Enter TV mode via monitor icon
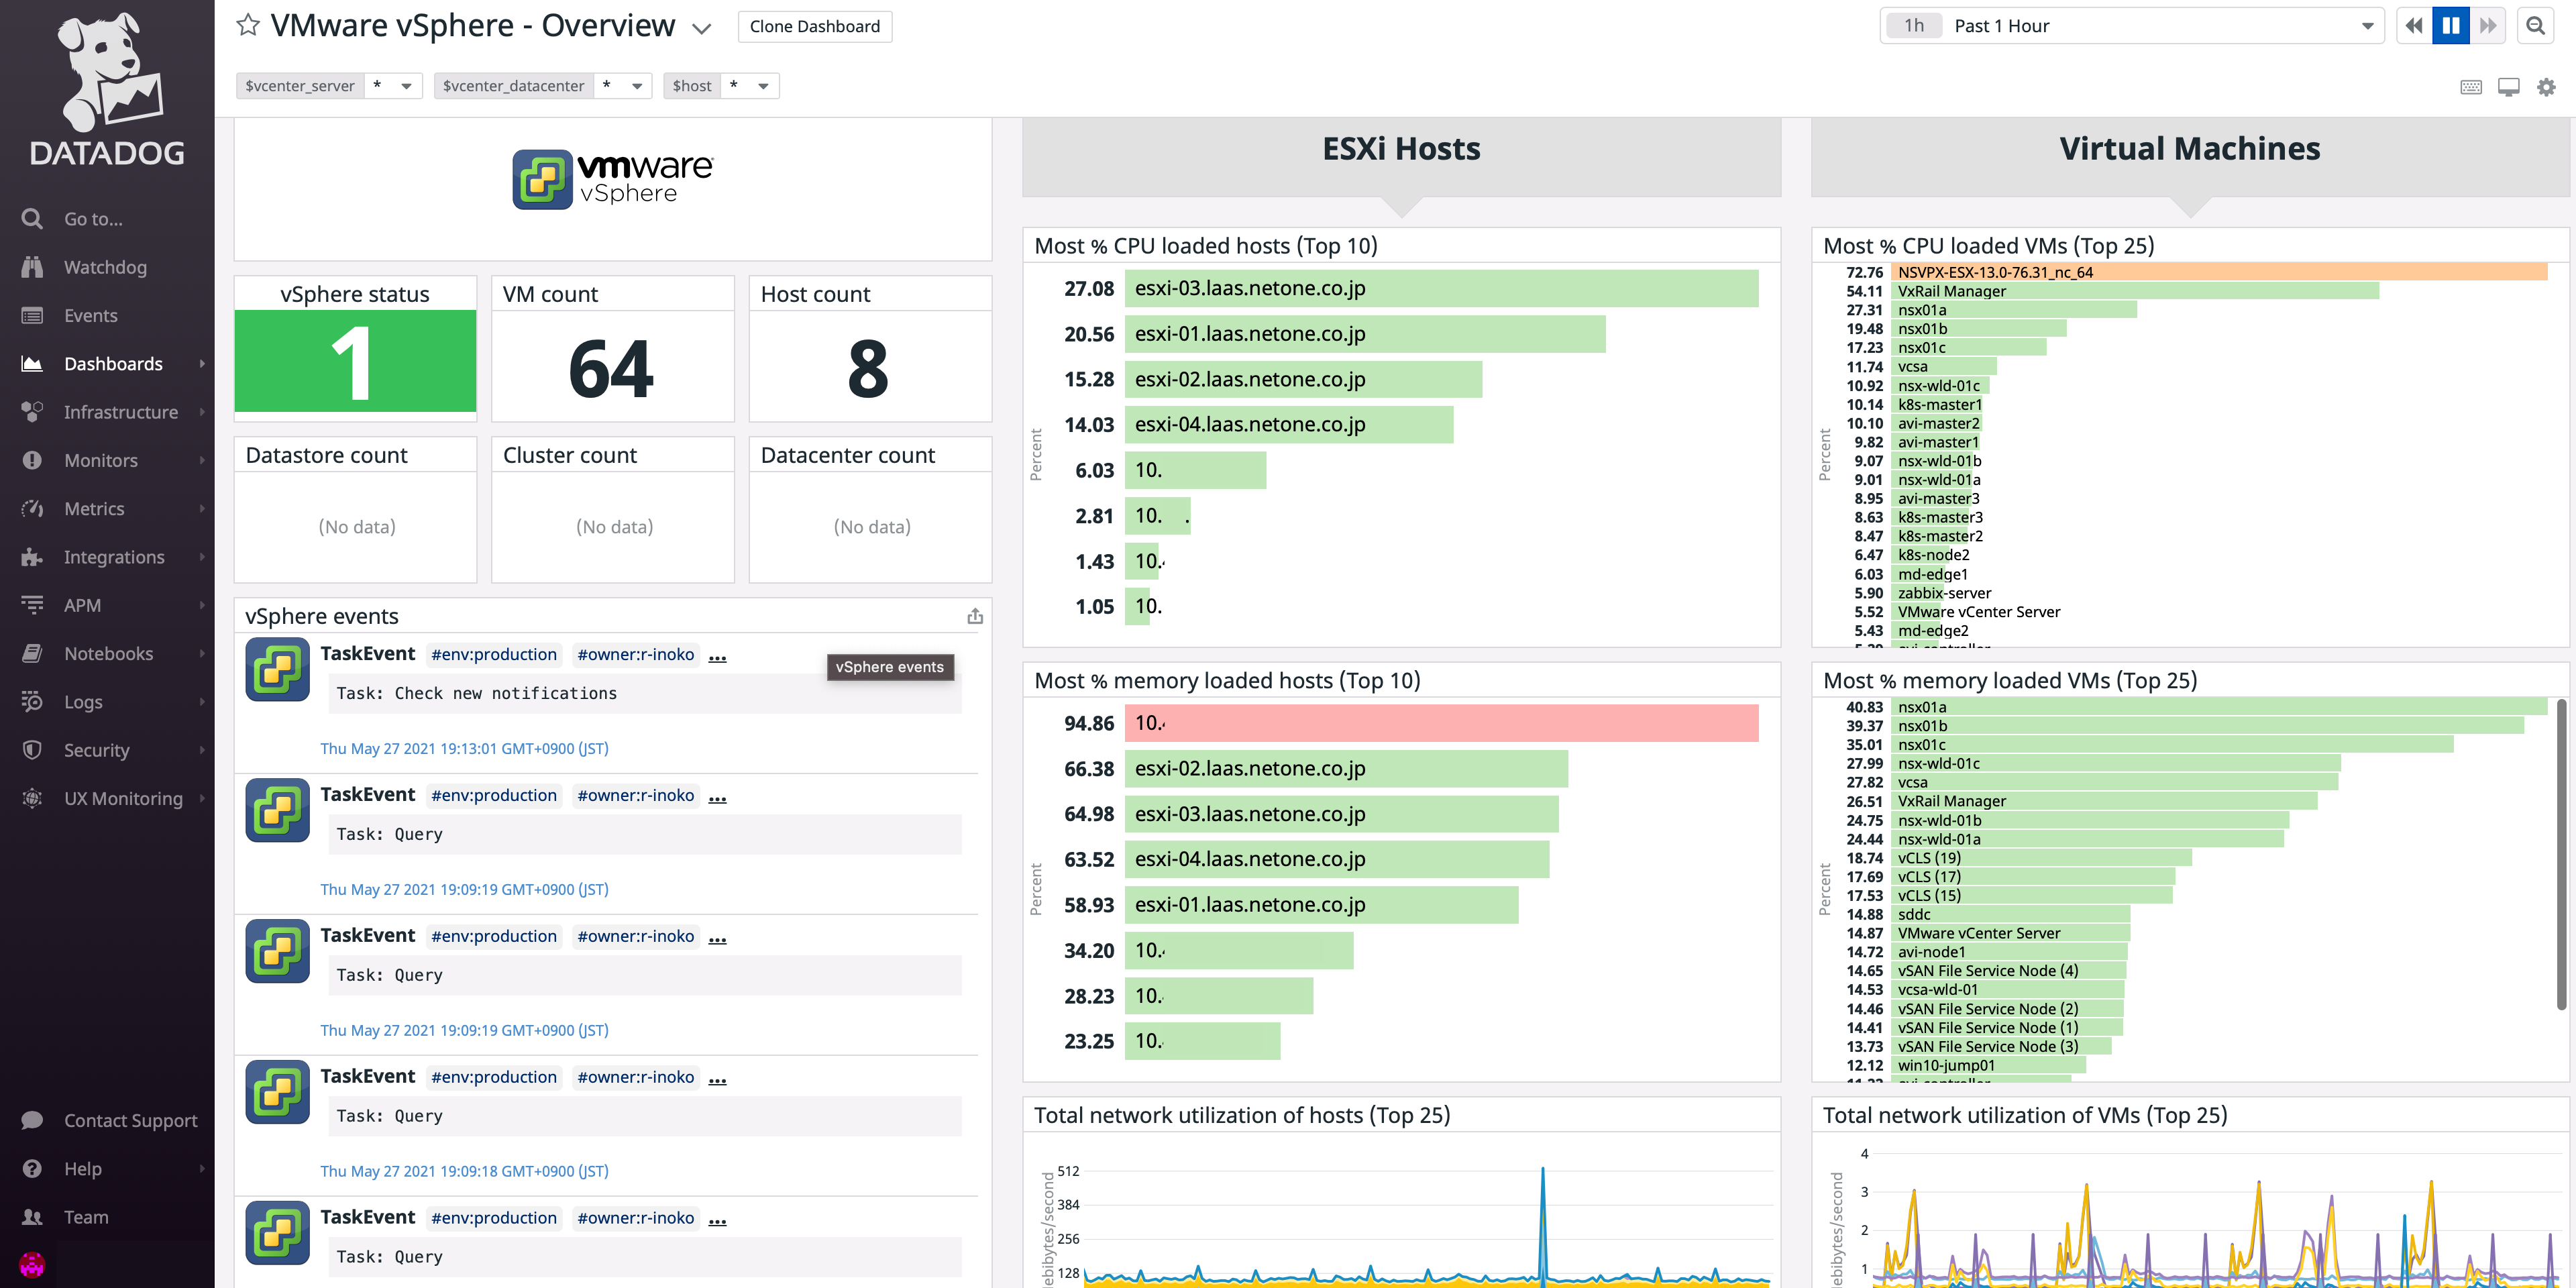This screenshot has height=1288, width=2576. coord(2509,87)
